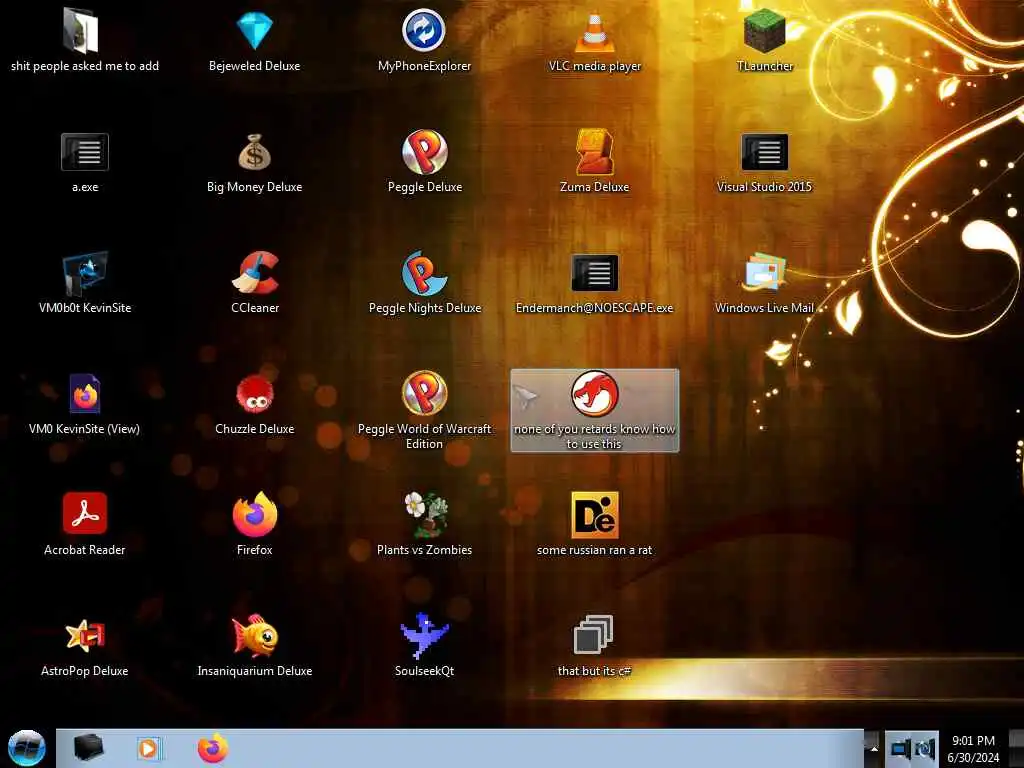Expand hidden system tray icons arrow

pyautogui.click(x=874, y=749)
